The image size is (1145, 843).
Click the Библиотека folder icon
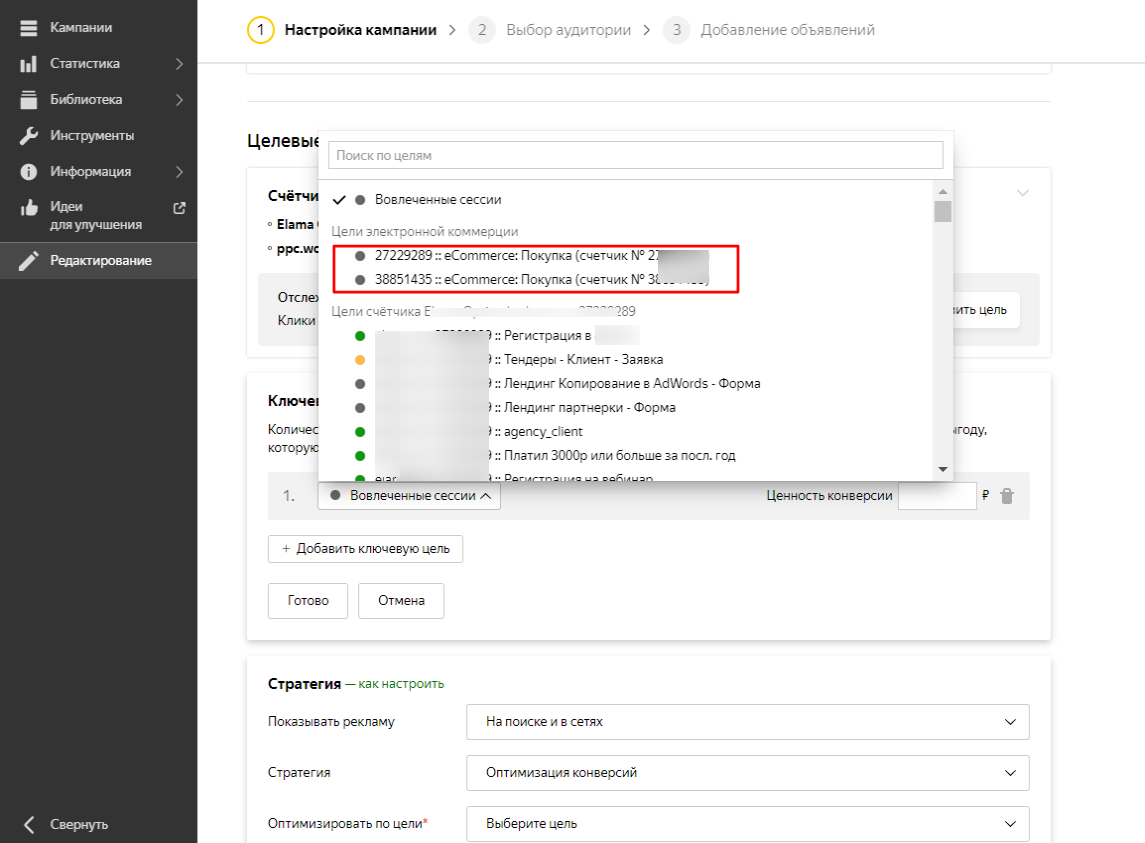coord(29,100)
